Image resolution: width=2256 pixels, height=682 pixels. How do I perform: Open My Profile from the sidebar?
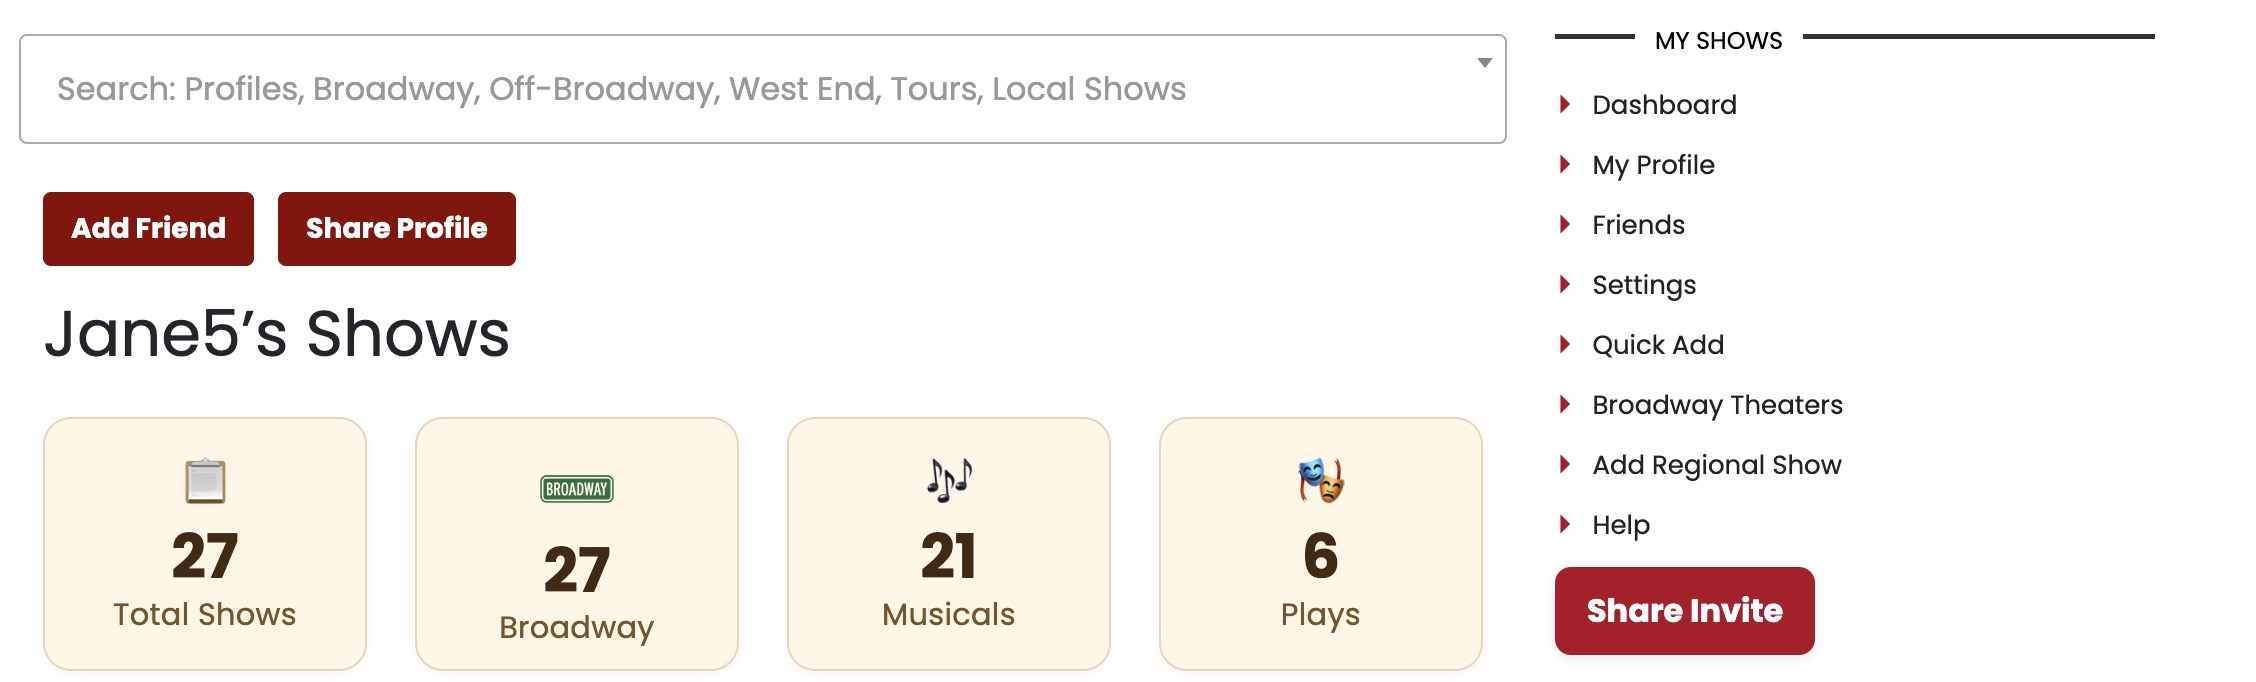tap(1652, 165)
